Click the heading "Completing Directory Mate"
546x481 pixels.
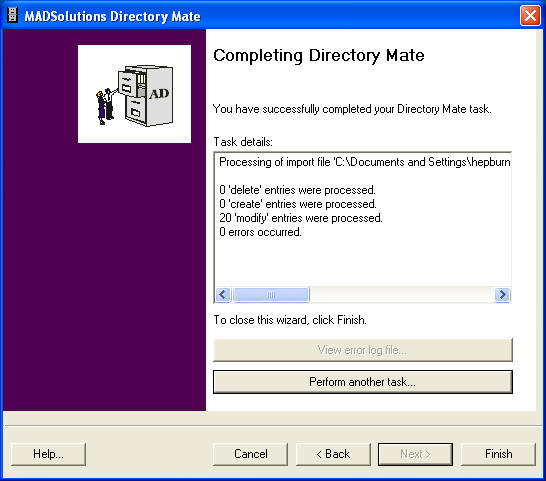[x=319, y=56]
